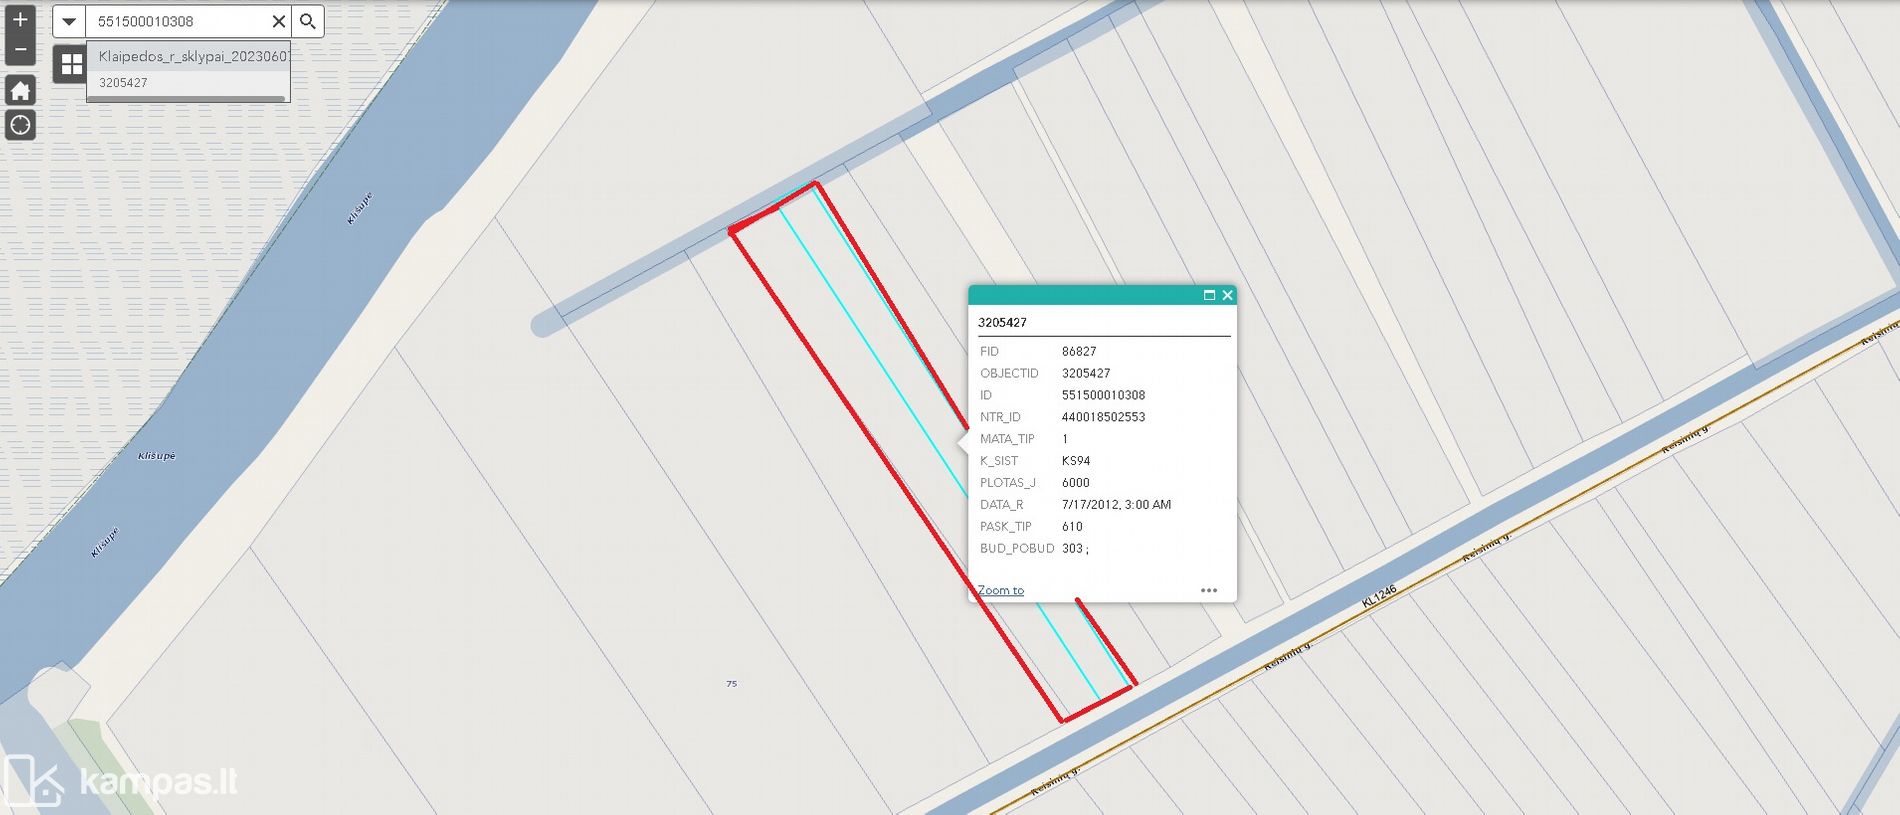Maximize the parcel info popup
Viewport: 1900px width, 815px height.
click(1209, 295)
